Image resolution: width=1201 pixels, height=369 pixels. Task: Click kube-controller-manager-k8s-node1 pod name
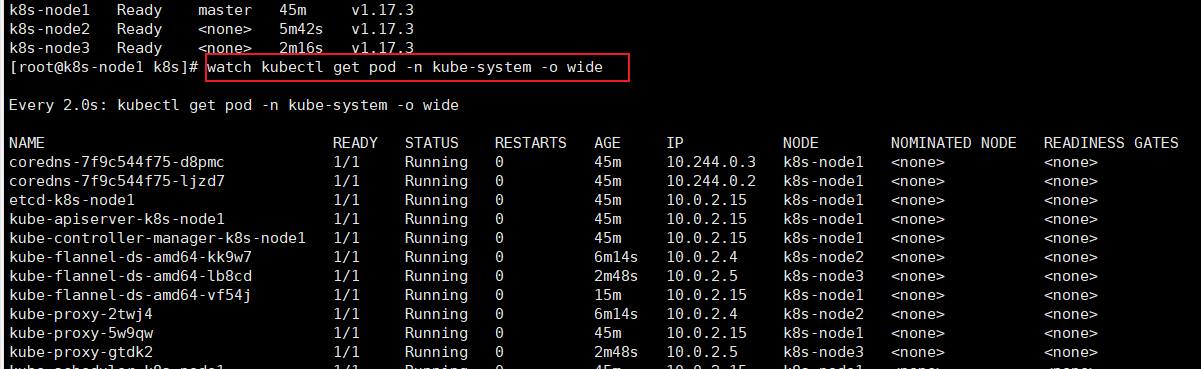(x=157, y=238)
